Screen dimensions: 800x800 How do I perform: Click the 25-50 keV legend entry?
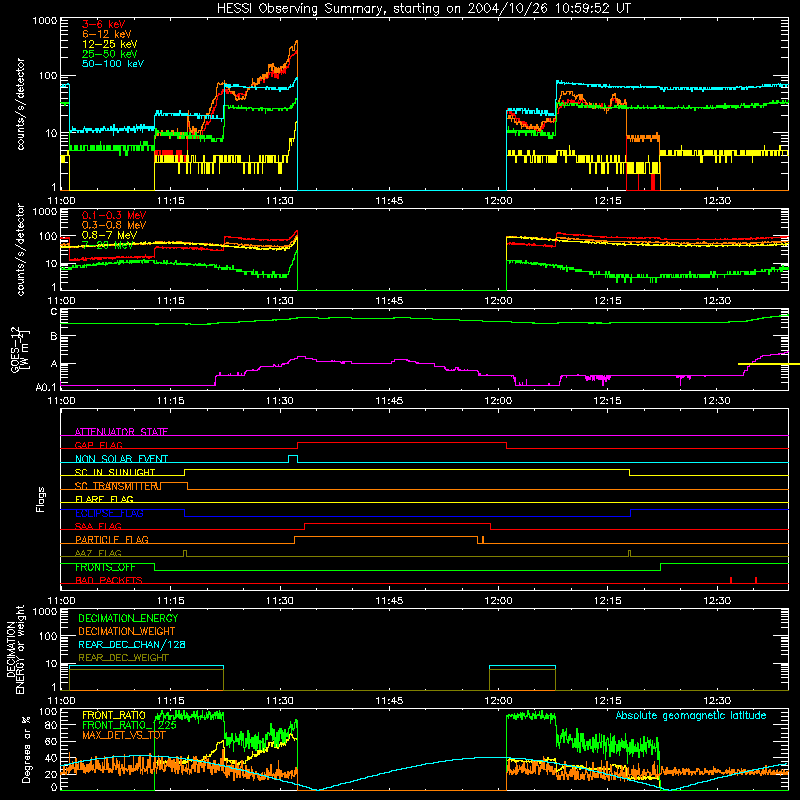(110, 54)
